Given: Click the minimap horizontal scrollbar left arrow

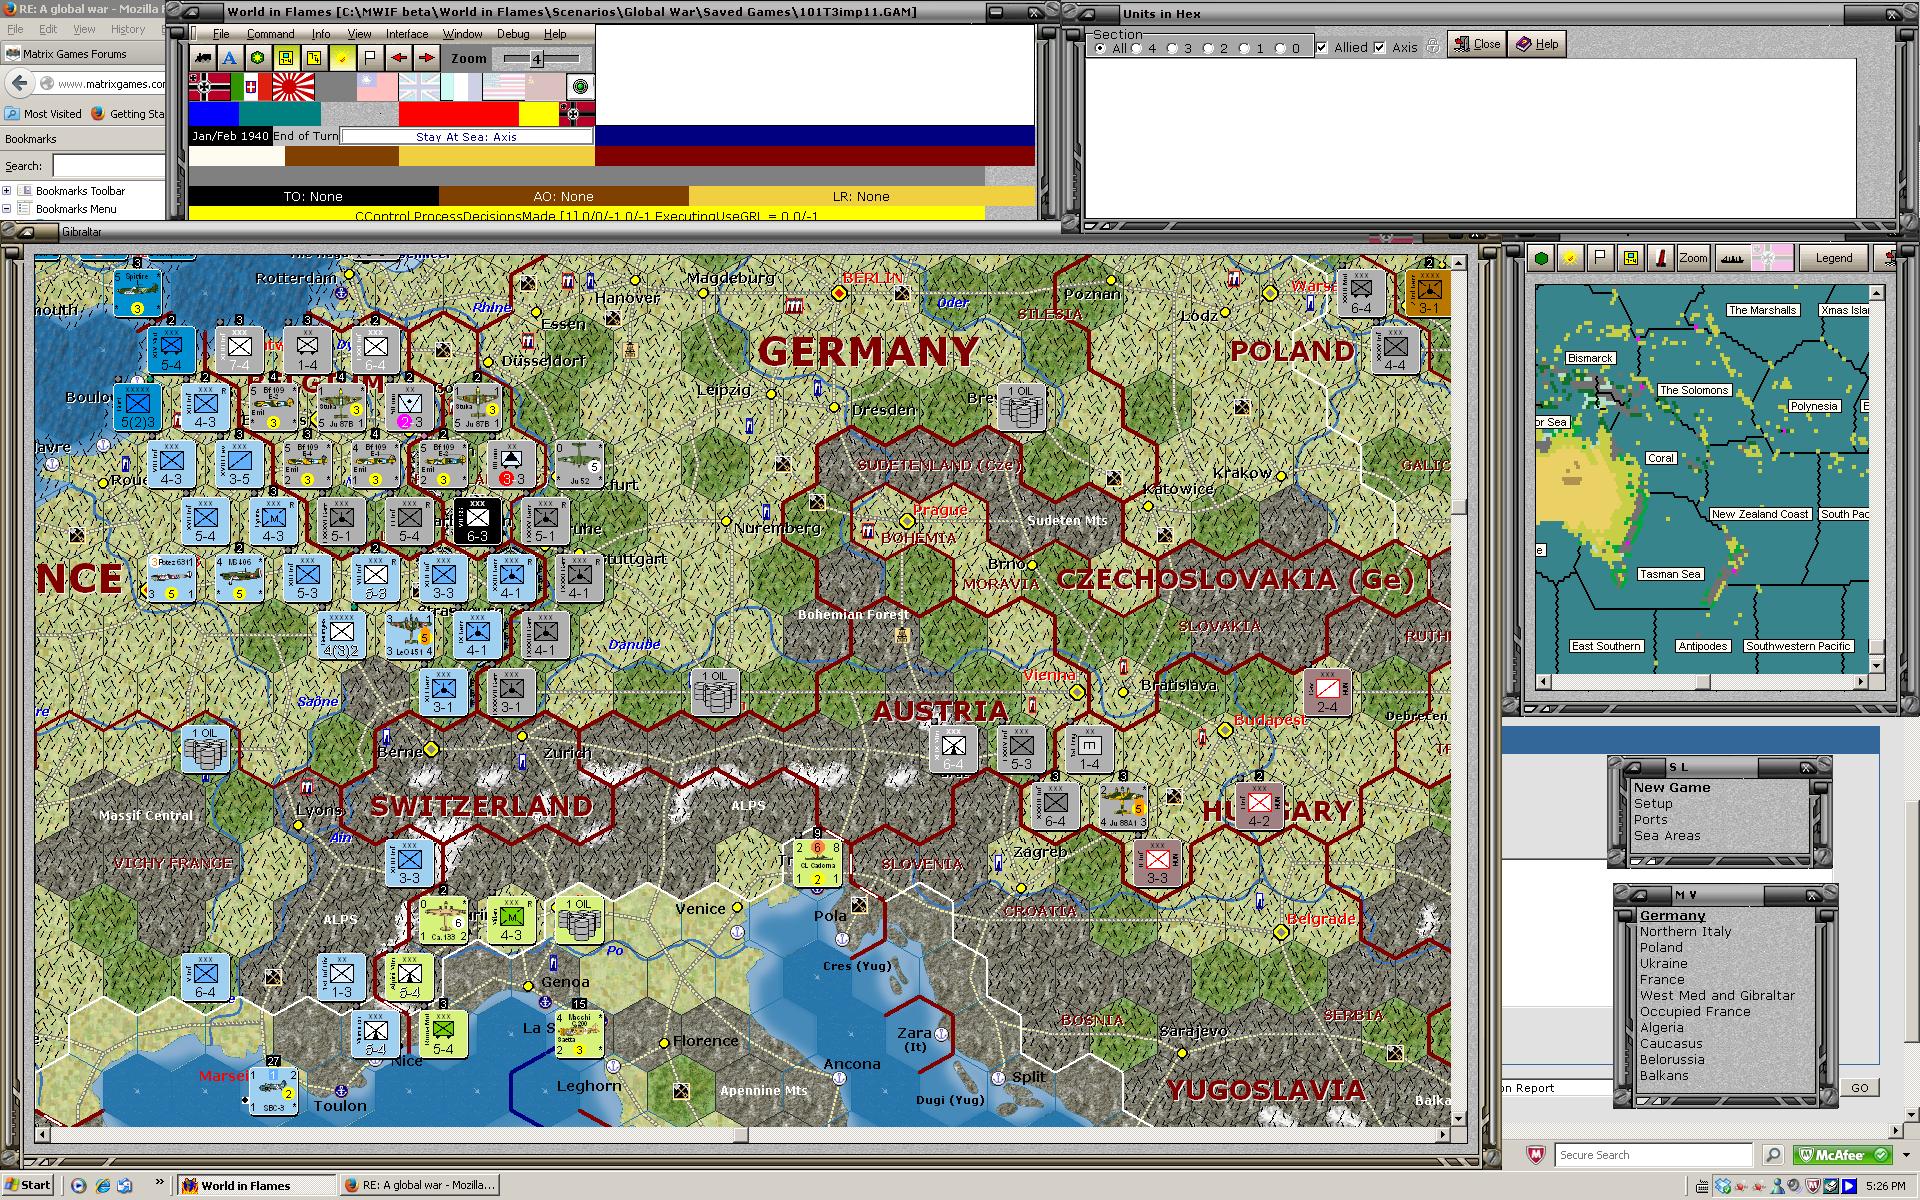Looking at the screenshot, I should point(1543,682).
